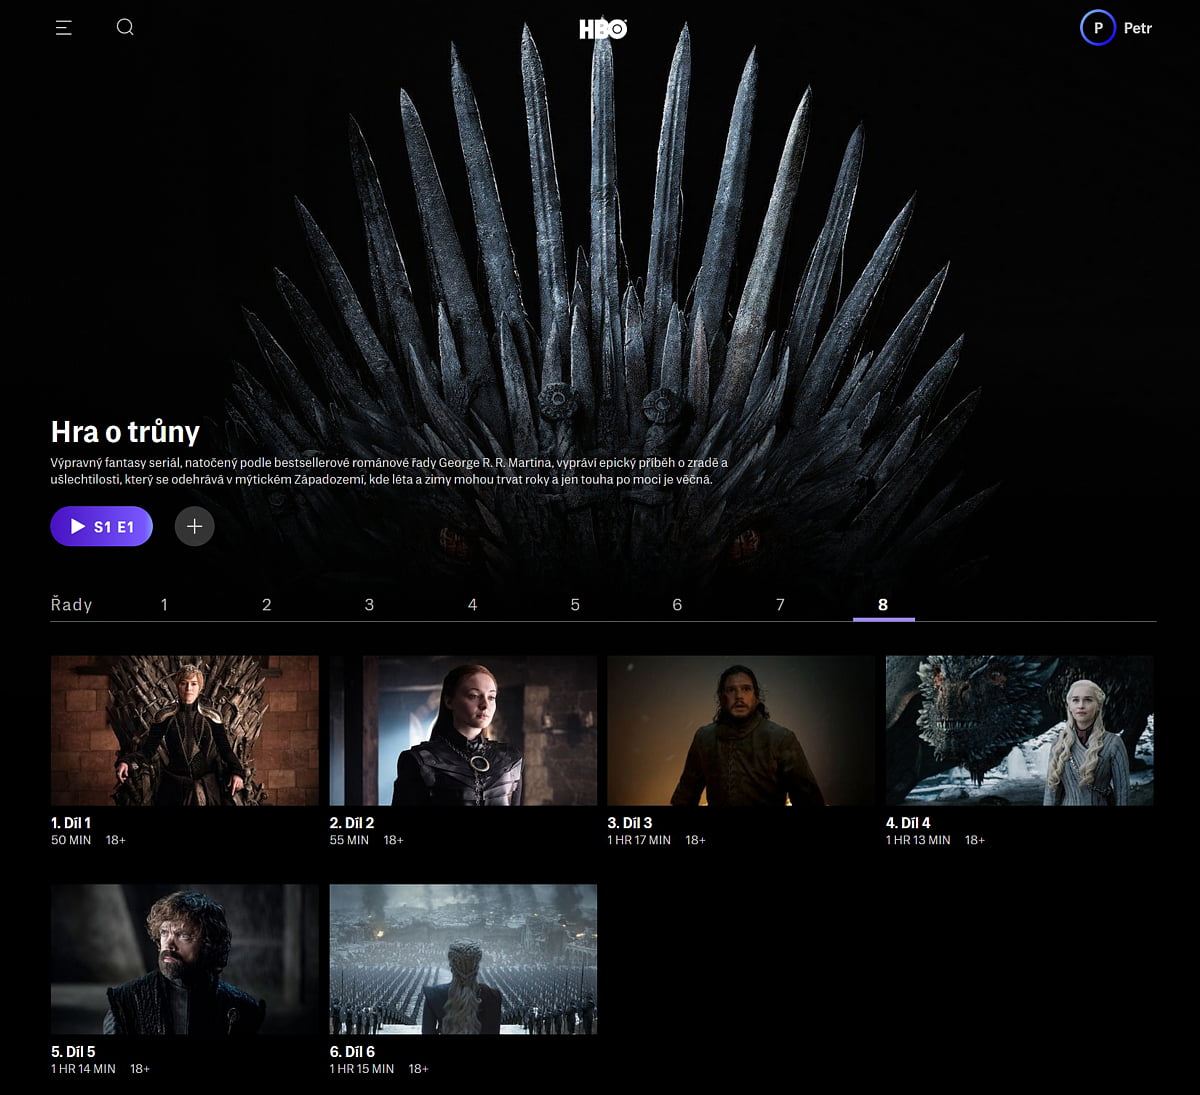Switch to season 1 tab
Screen dimensions: 1200x1095
[164, 604]
